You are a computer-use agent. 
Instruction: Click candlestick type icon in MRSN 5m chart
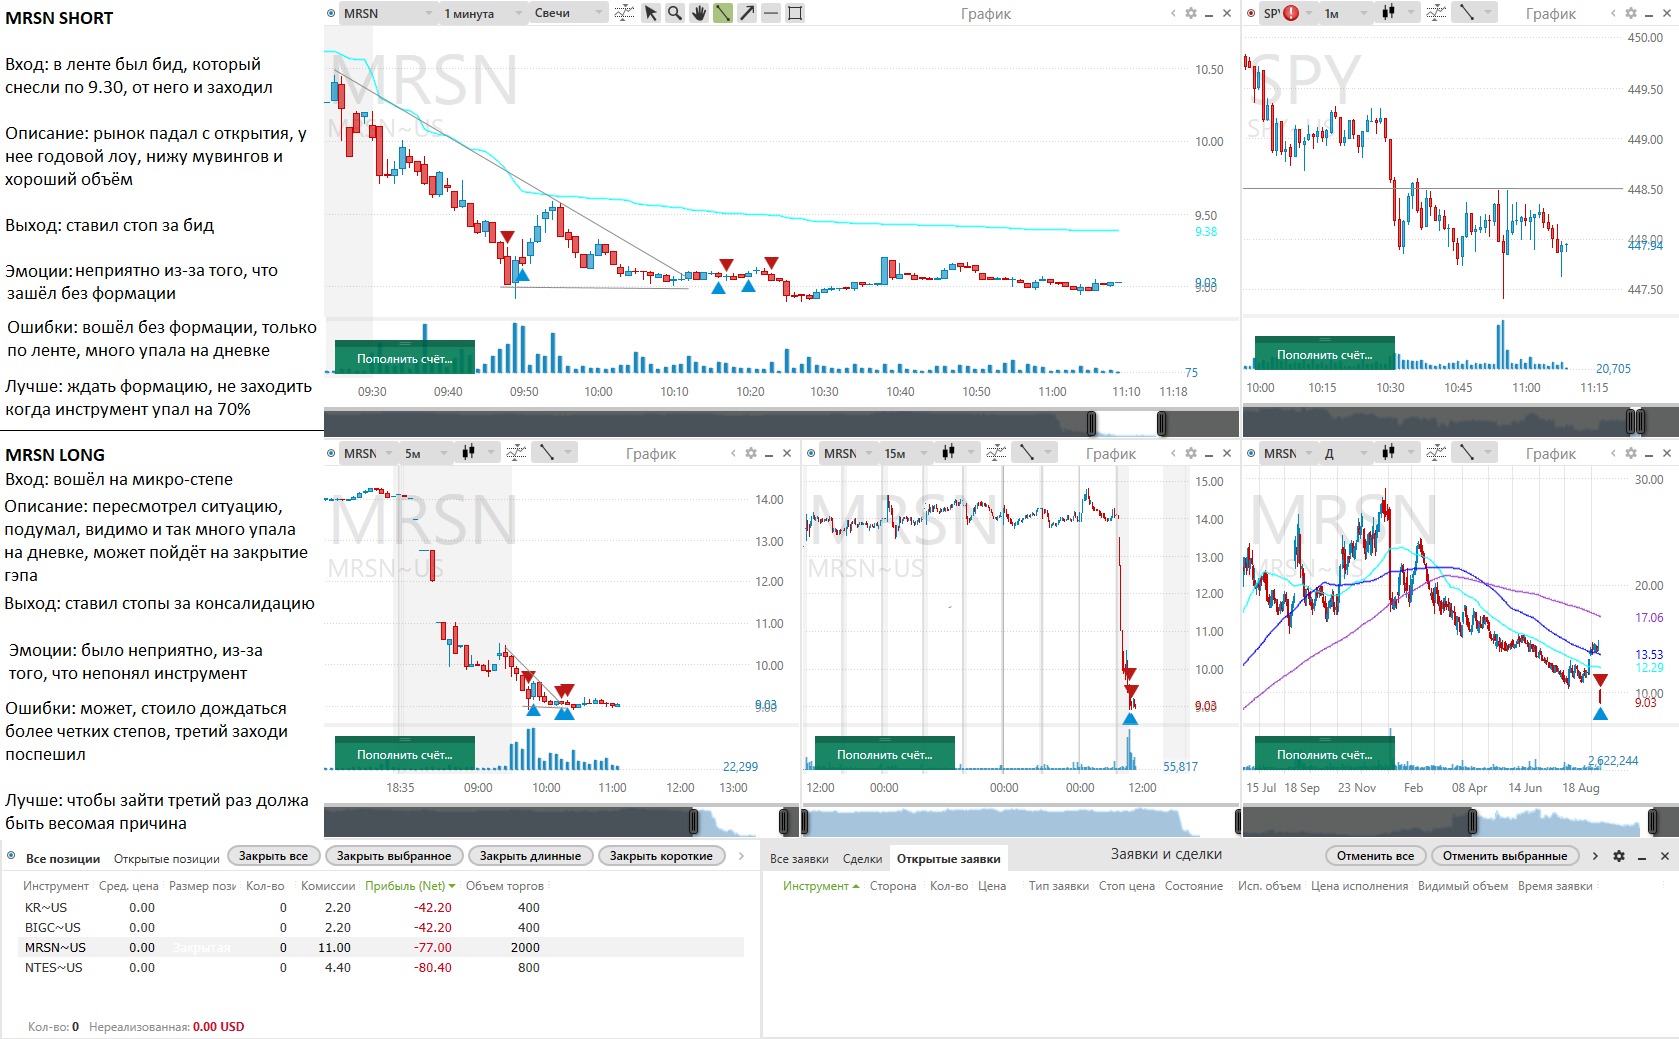tap(468, 453)
